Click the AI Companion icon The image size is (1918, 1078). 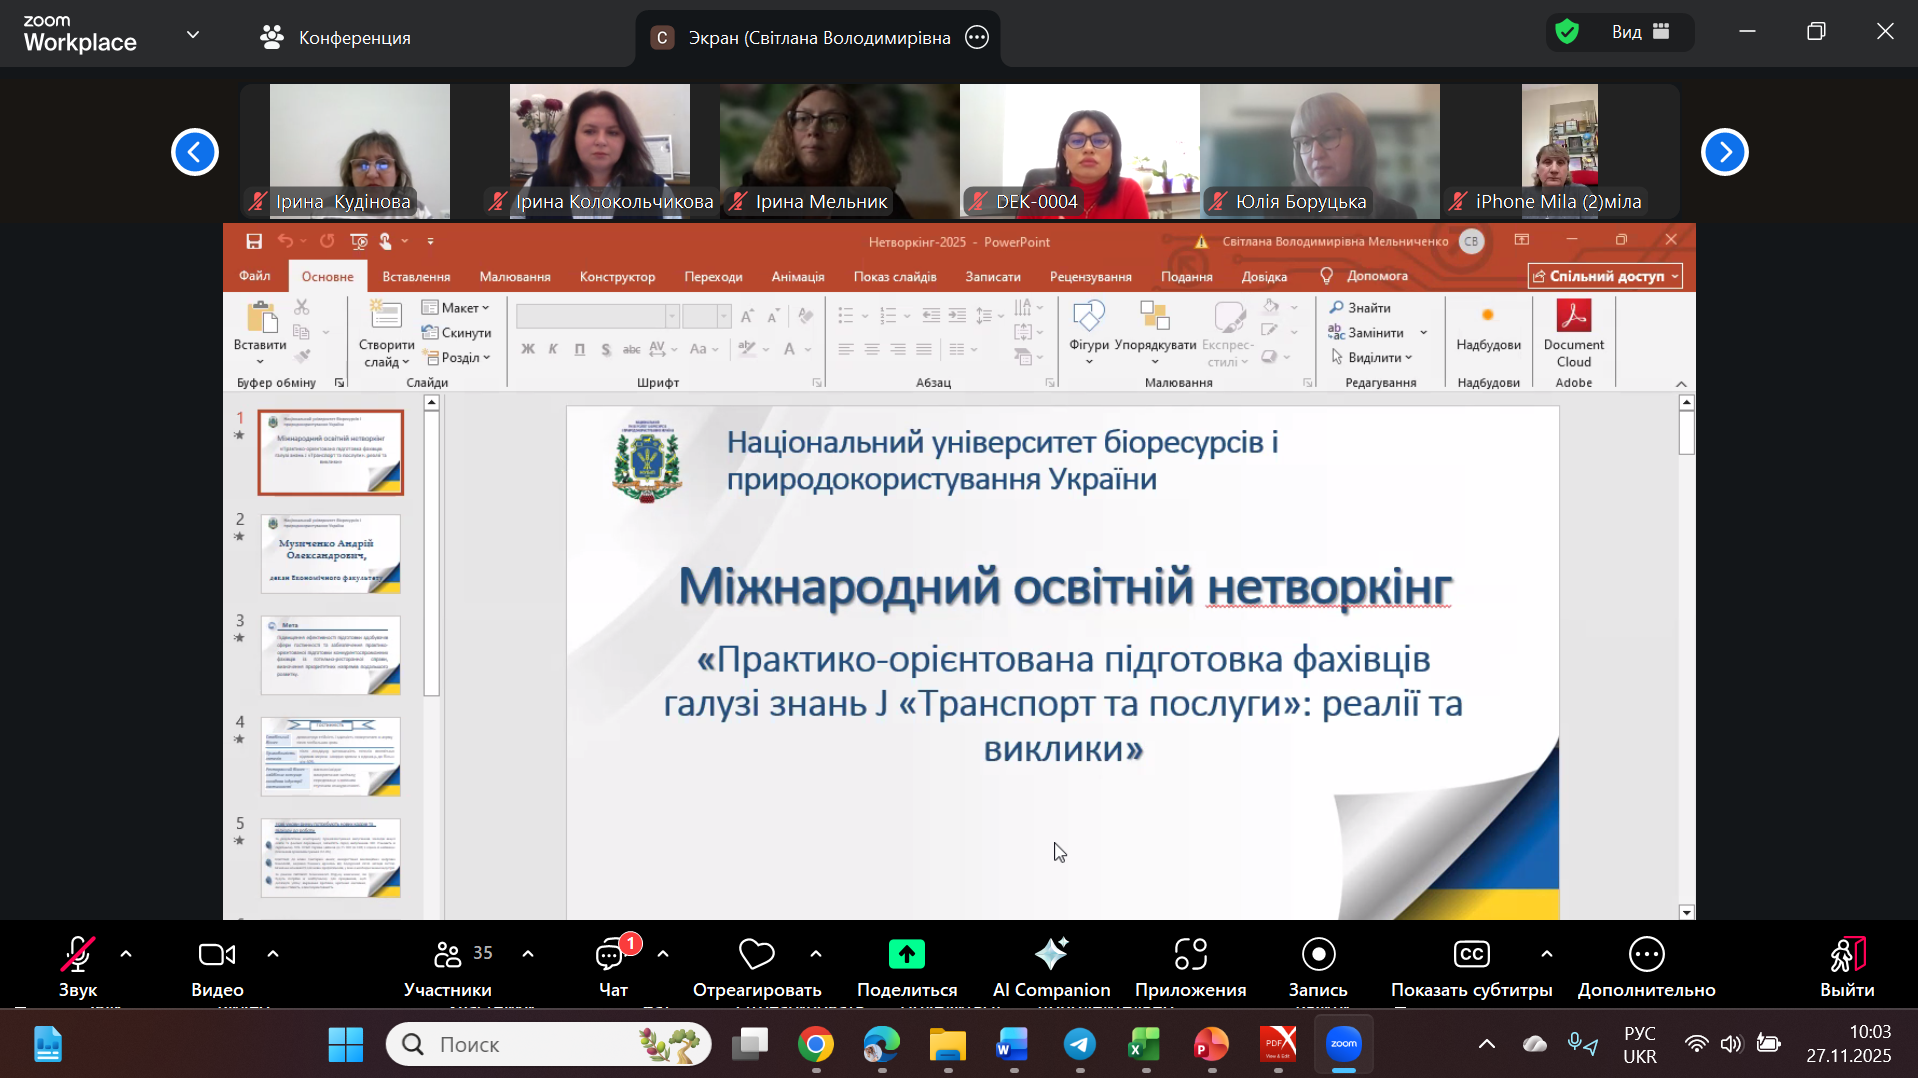pyautogui.click(x=1051, y=956)
